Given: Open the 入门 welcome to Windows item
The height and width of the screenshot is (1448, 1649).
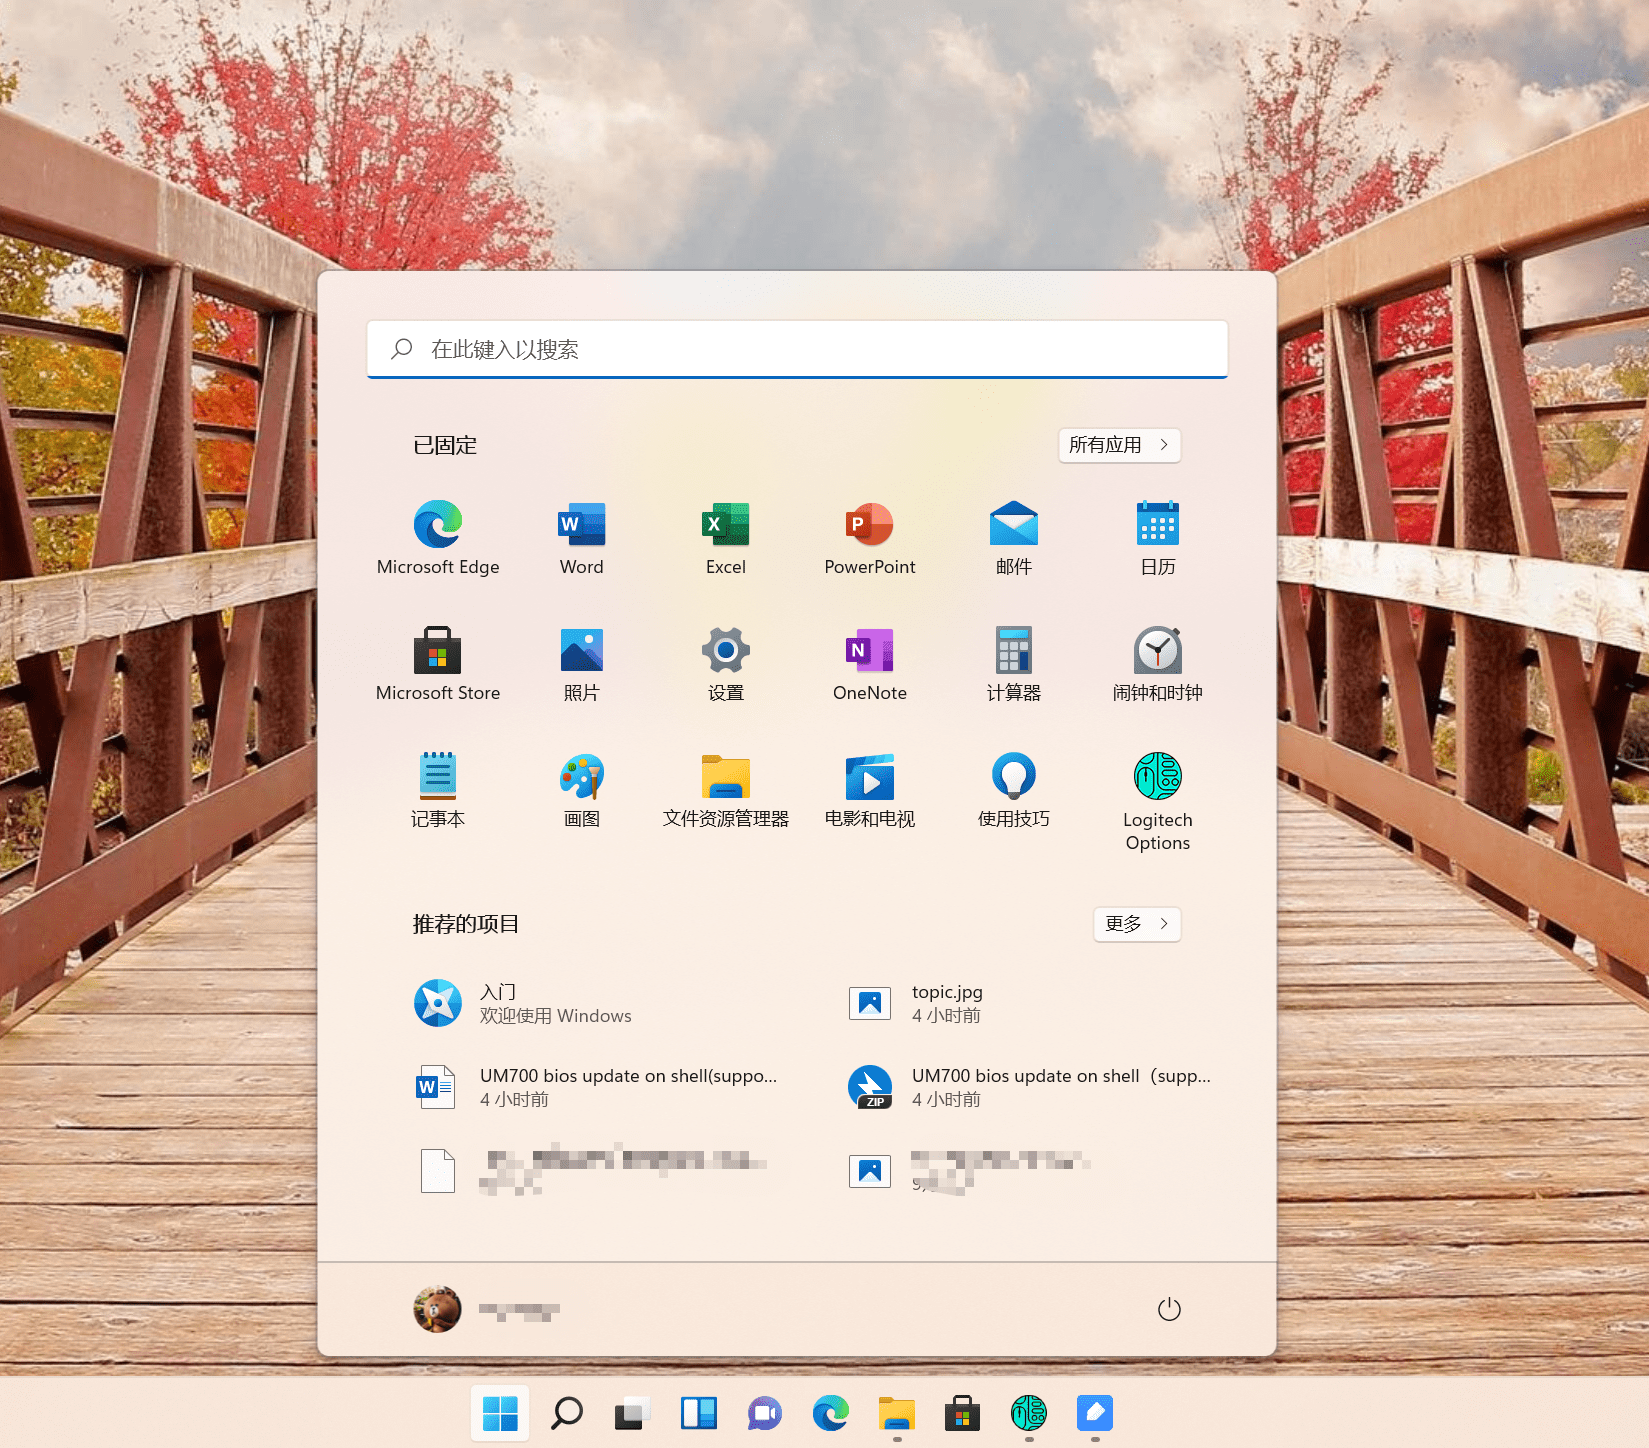Looking at the screenshot, I should pos(523,1003).
